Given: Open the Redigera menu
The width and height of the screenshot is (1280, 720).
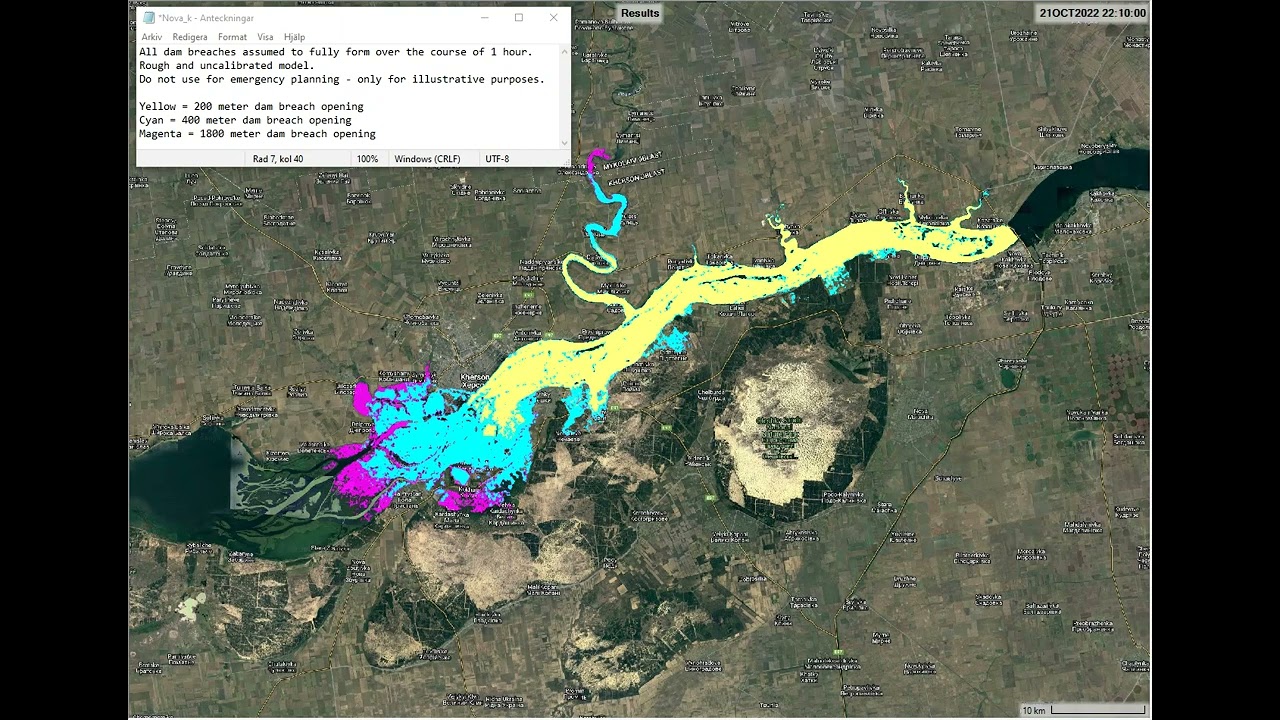Looking at the screenshot, I should tap(190, 37).
